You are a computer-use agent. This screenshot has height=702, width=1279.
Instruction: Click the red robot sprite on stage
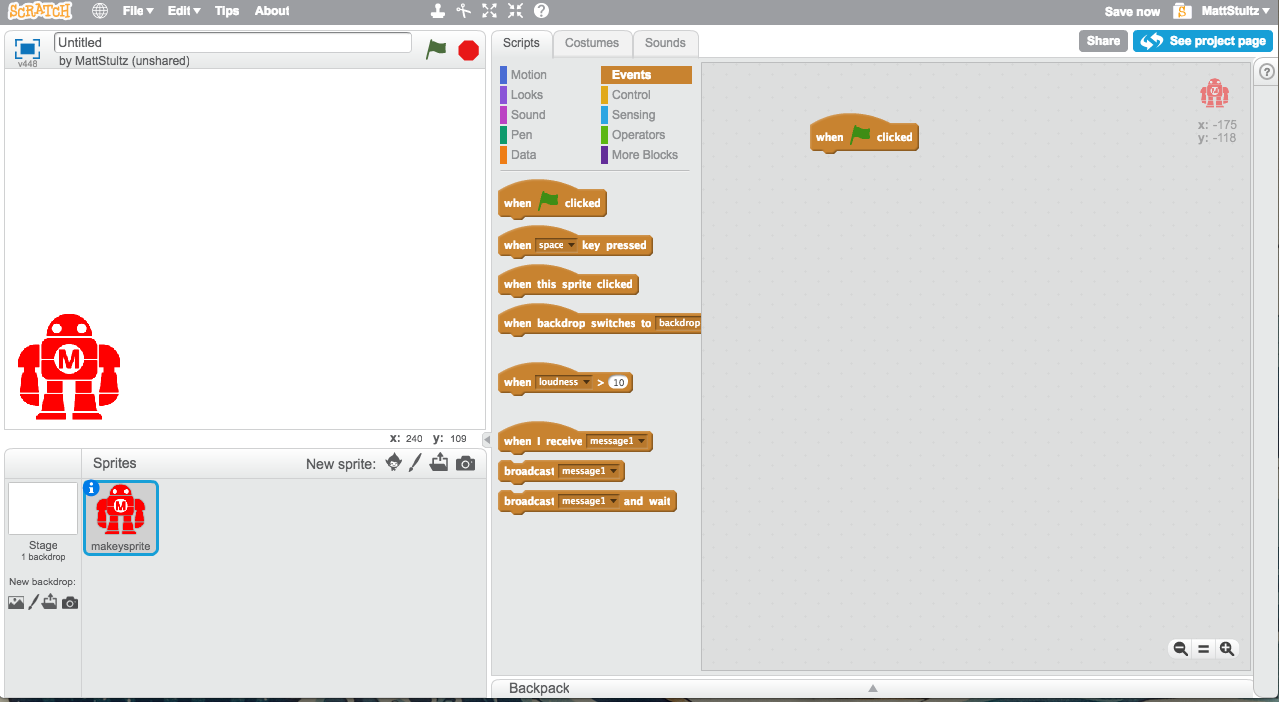pos(69,367)
